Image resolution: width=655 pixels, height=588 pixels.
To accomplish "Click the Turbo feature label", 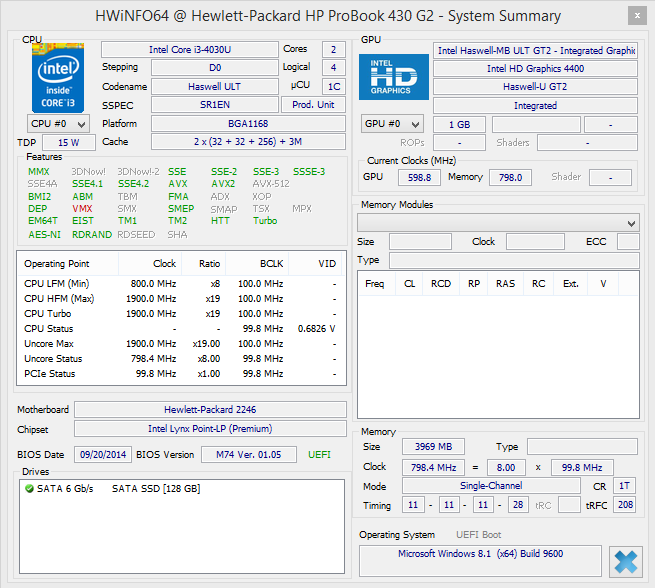I will click(265, 220).
